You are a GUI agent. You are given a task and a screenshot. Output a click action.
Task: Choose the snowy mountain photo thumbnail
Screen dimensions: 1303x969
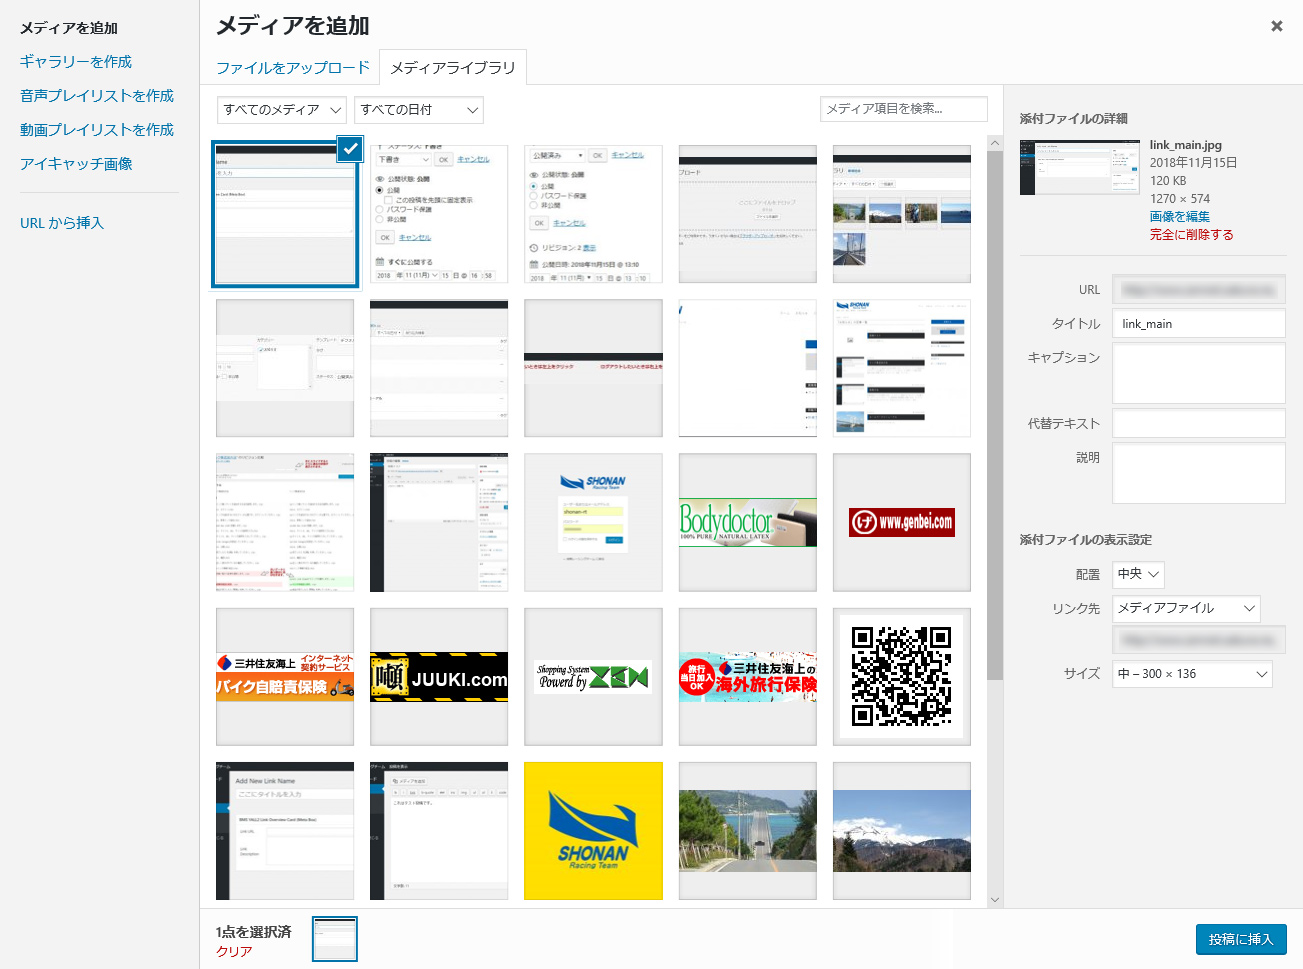pos(901,831)
